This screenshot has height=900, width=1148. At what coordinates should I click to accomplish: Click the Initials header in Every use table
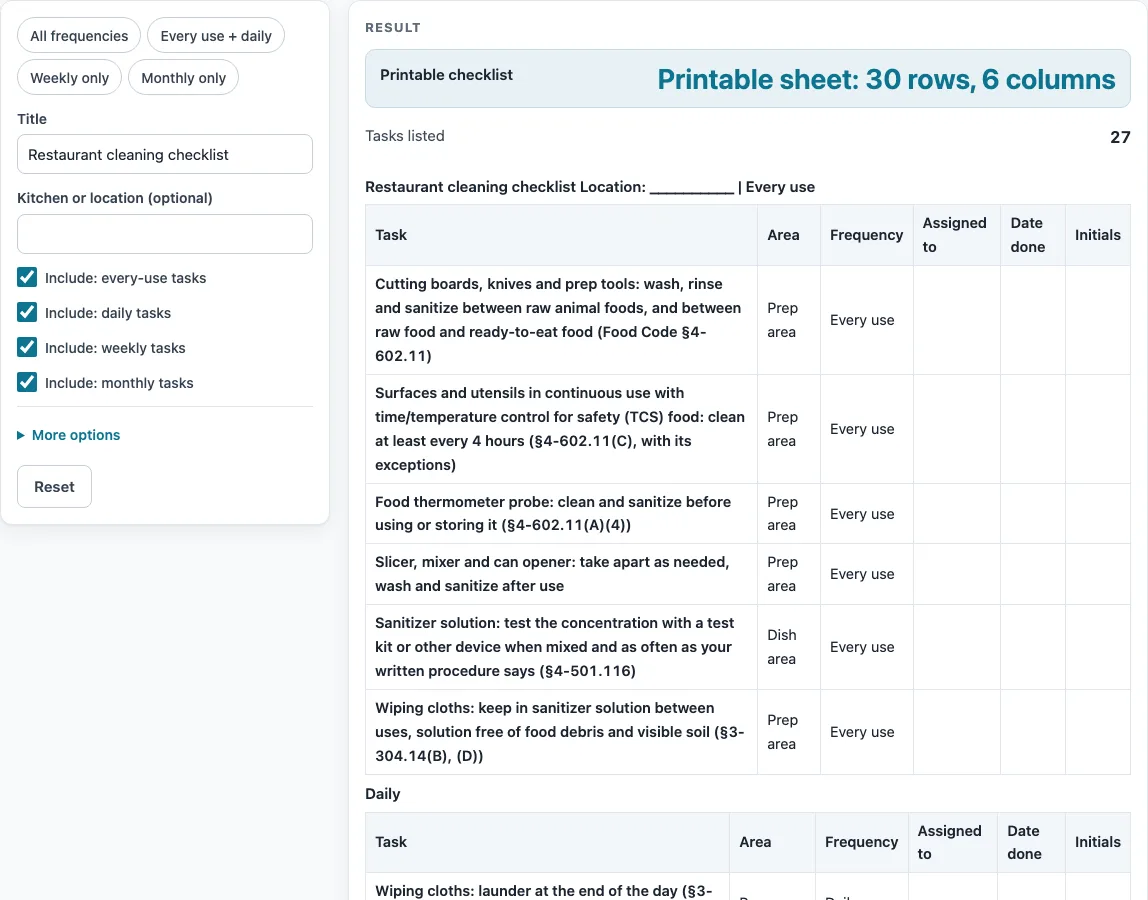1097,235
